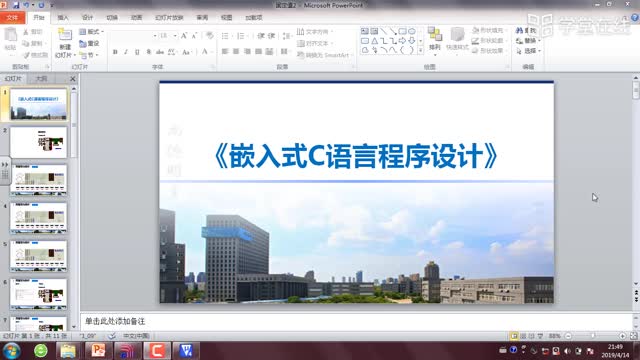Open the Character Spacing (AV) dropdown
Screen dimensions: 640x360
click(172, 52)
